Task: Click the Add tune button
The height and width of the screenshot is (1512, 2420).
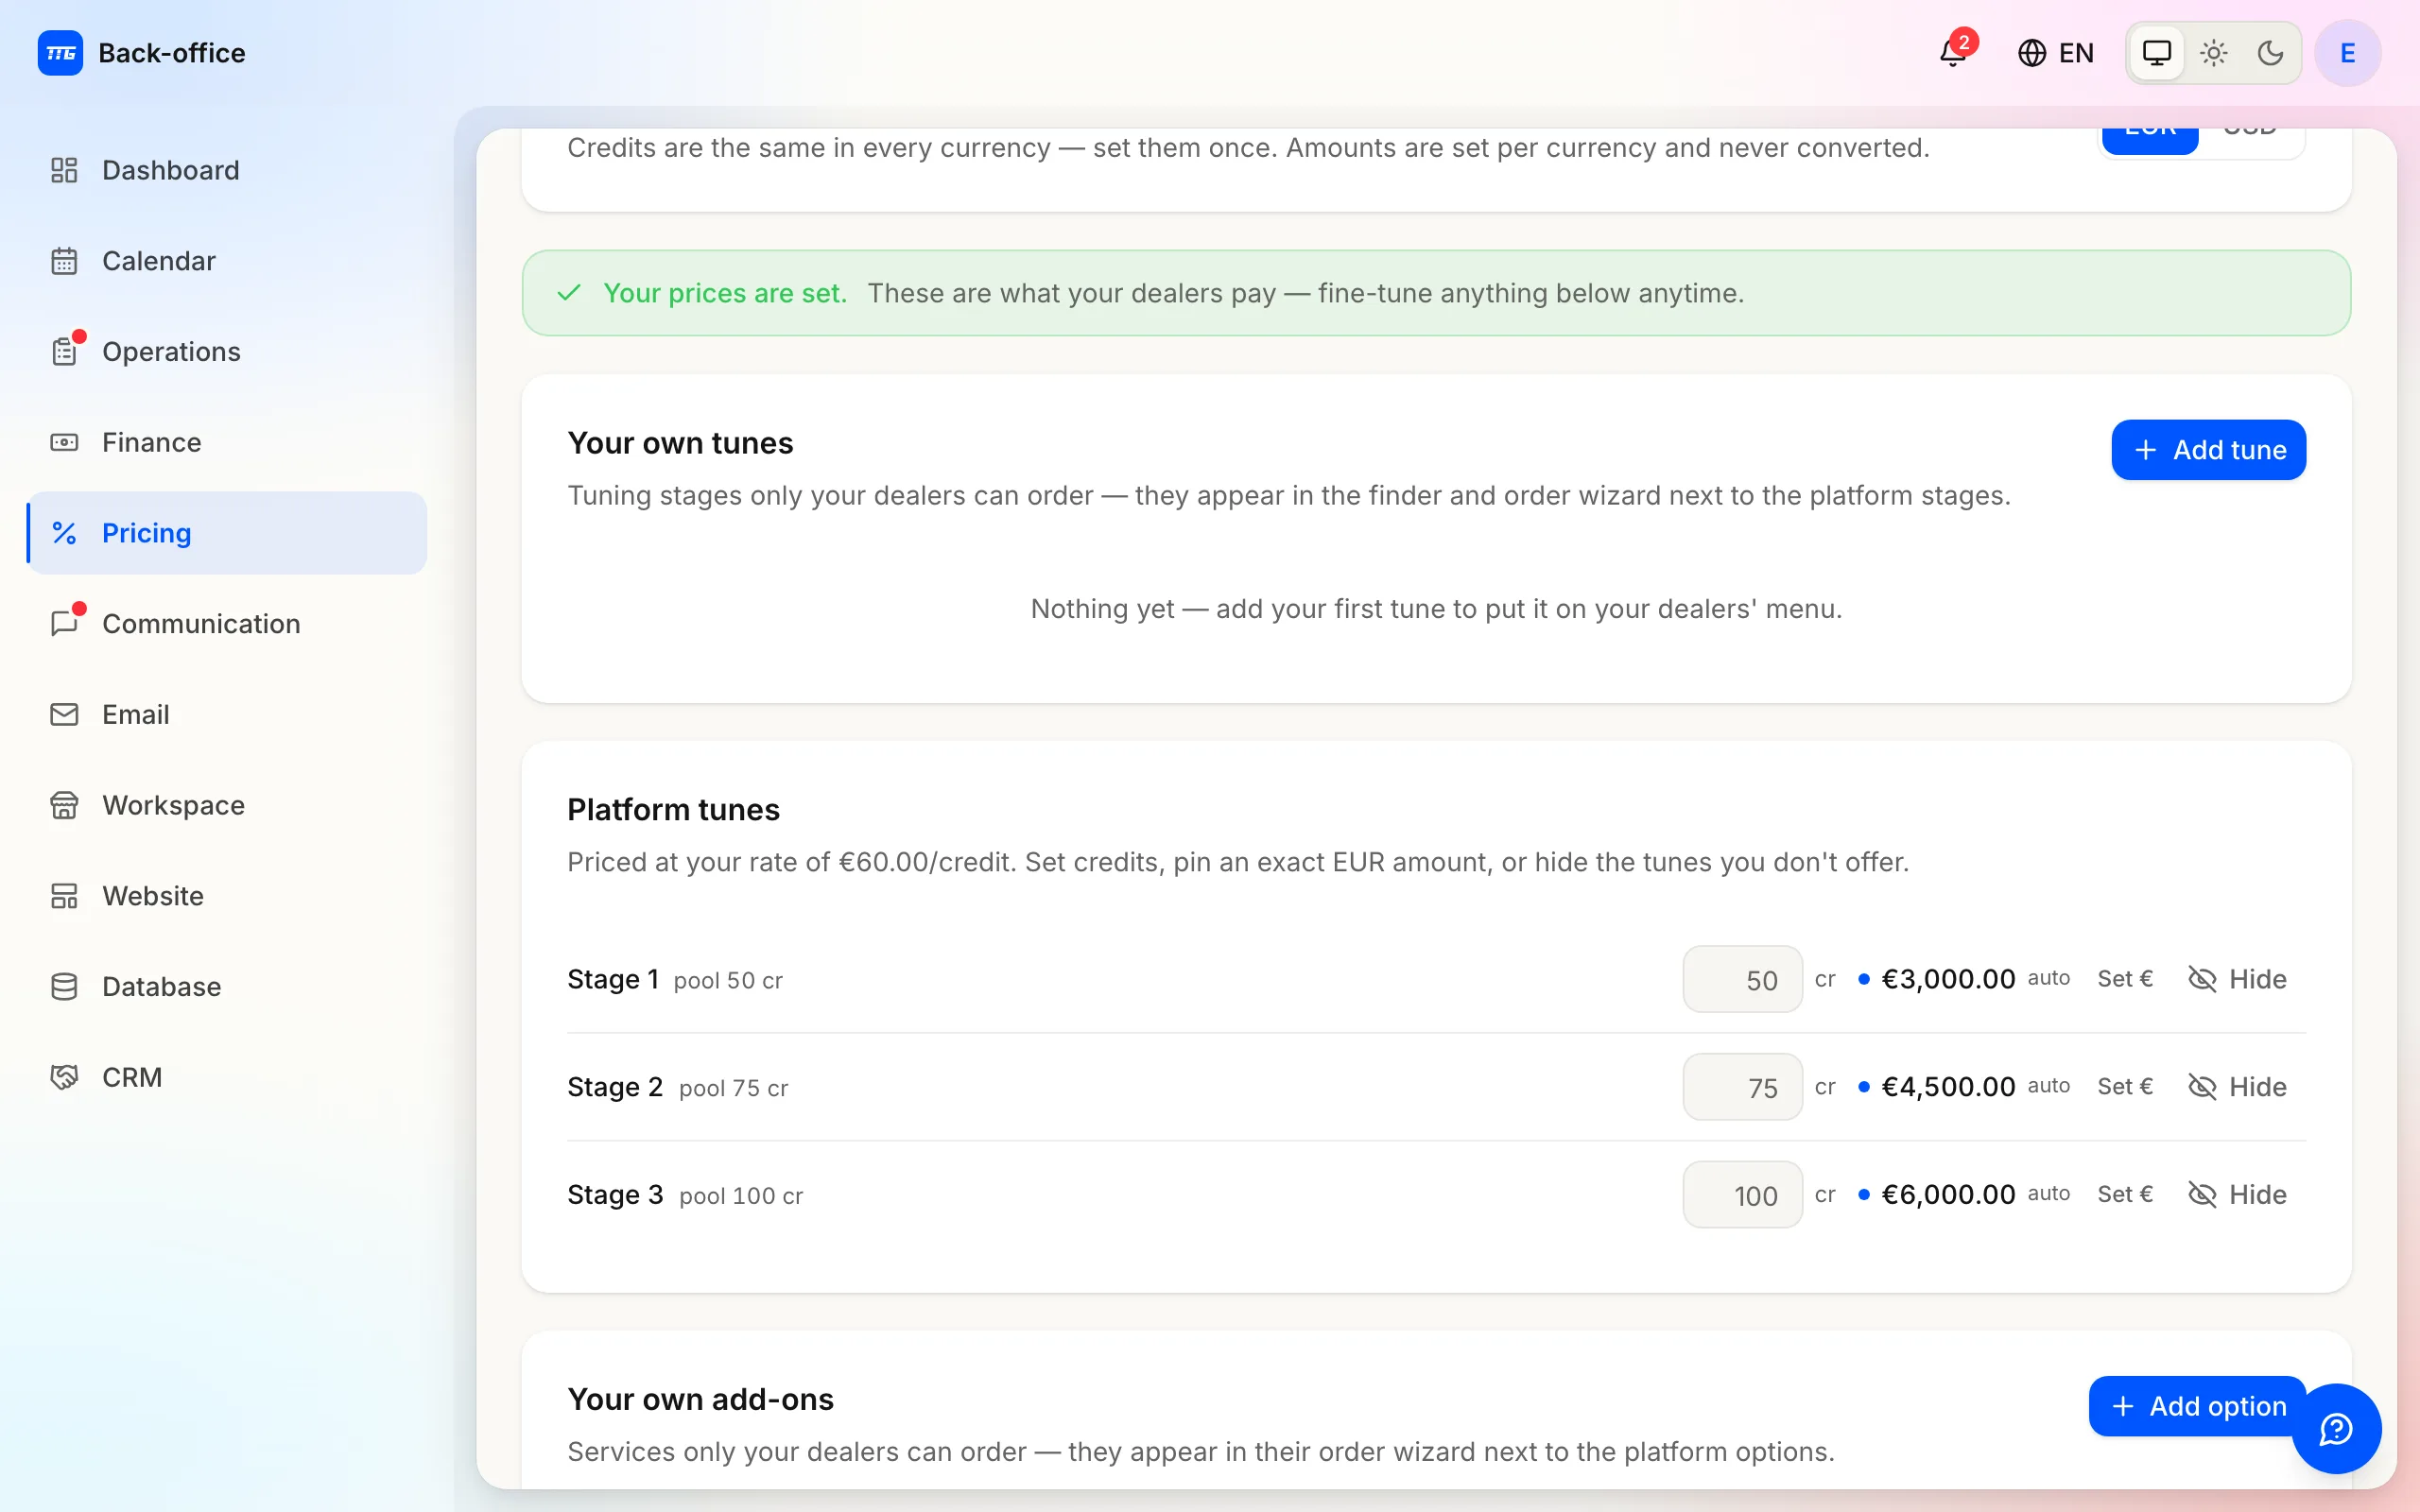Action: pyautogui.click(x=2208, y=450)
